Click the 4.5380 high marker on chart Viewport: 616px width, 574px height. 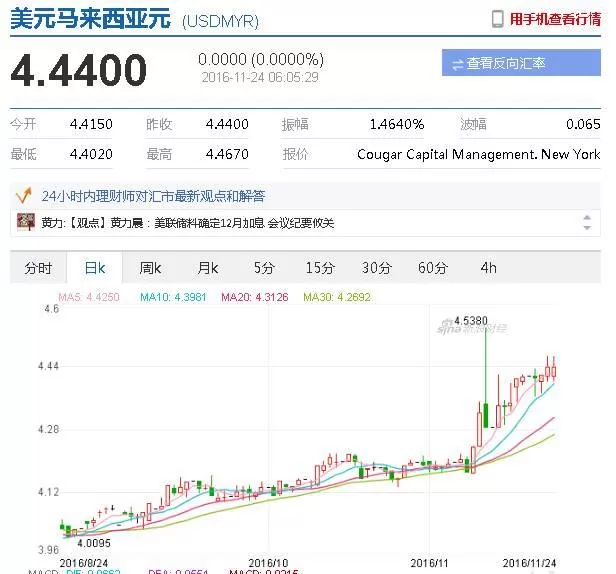coord(471,321)
